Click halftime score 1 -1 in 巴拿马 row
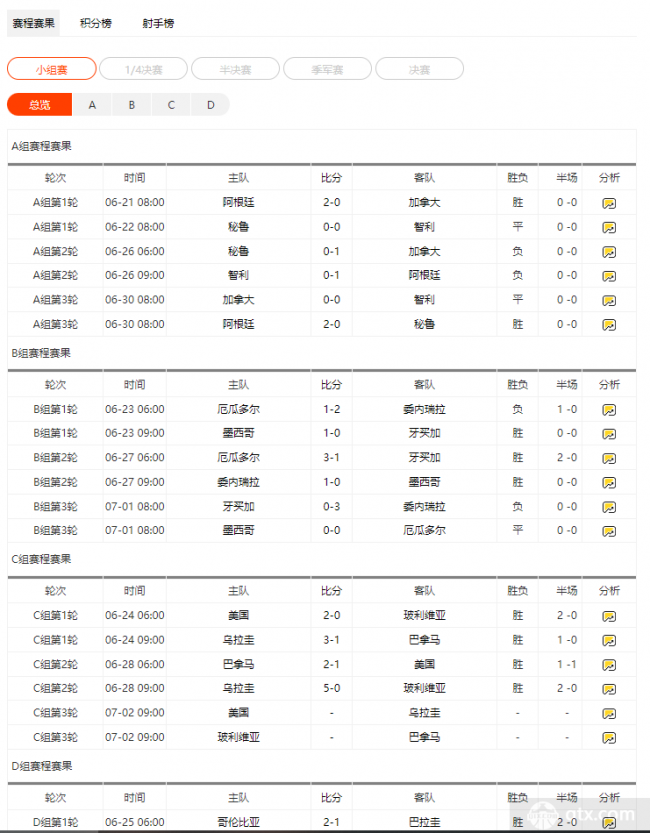Viewport: 650px width, 833px height. click(567, 664)
